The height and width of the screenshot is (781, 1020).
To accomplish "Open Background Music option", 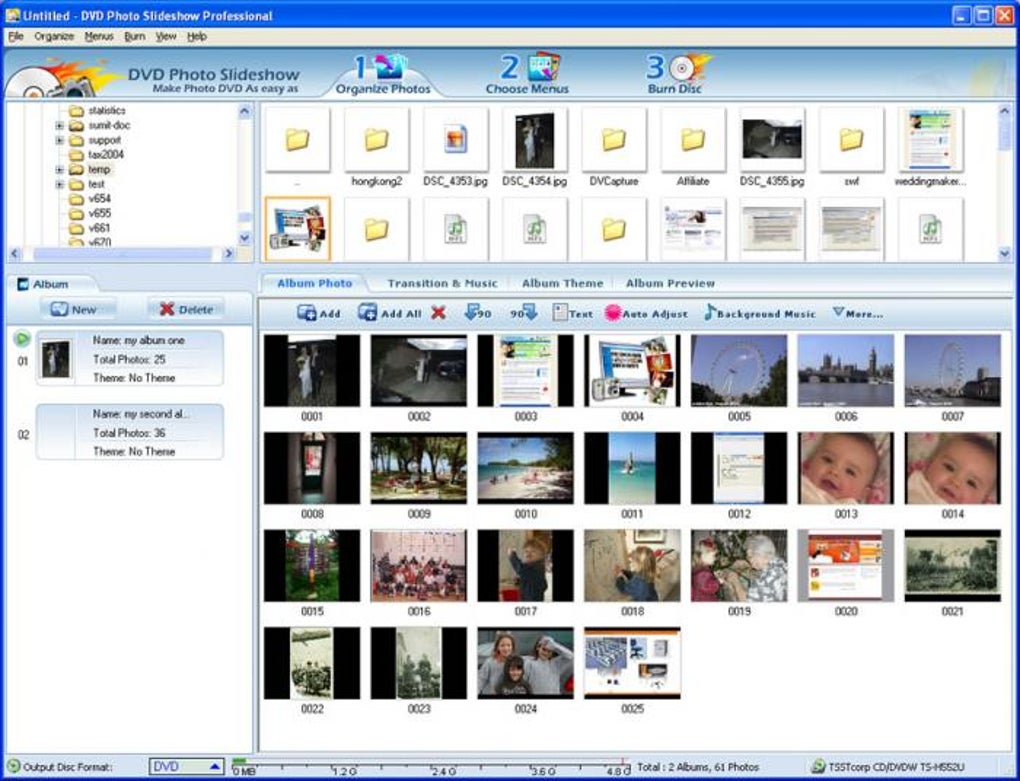I will point(759,313).
